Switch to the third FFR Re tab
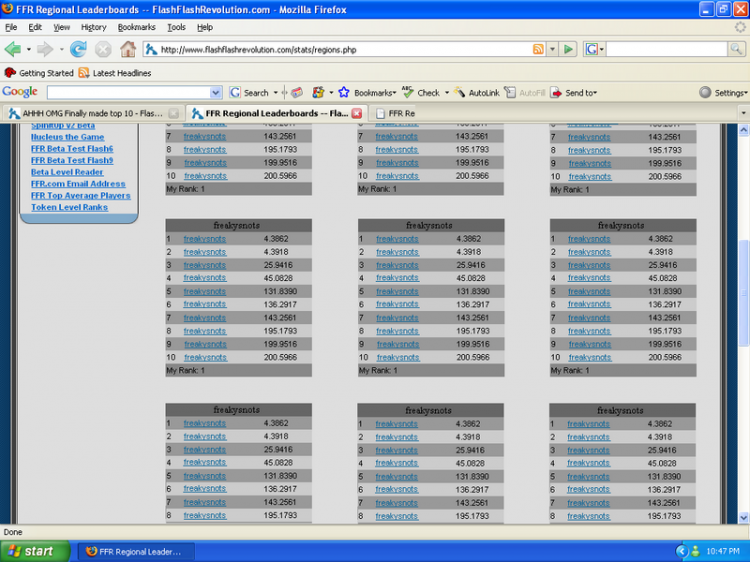 pyautogui.click(x=395, y=113)
